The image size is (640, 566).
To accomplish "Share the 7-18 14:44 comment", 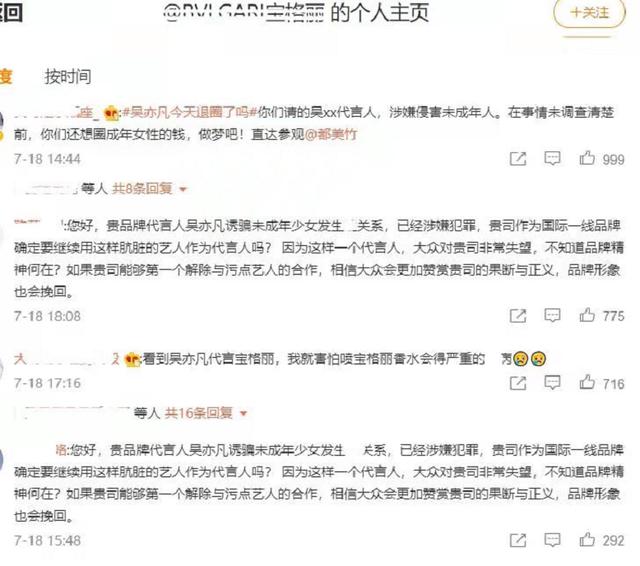I will coord(518,158).
